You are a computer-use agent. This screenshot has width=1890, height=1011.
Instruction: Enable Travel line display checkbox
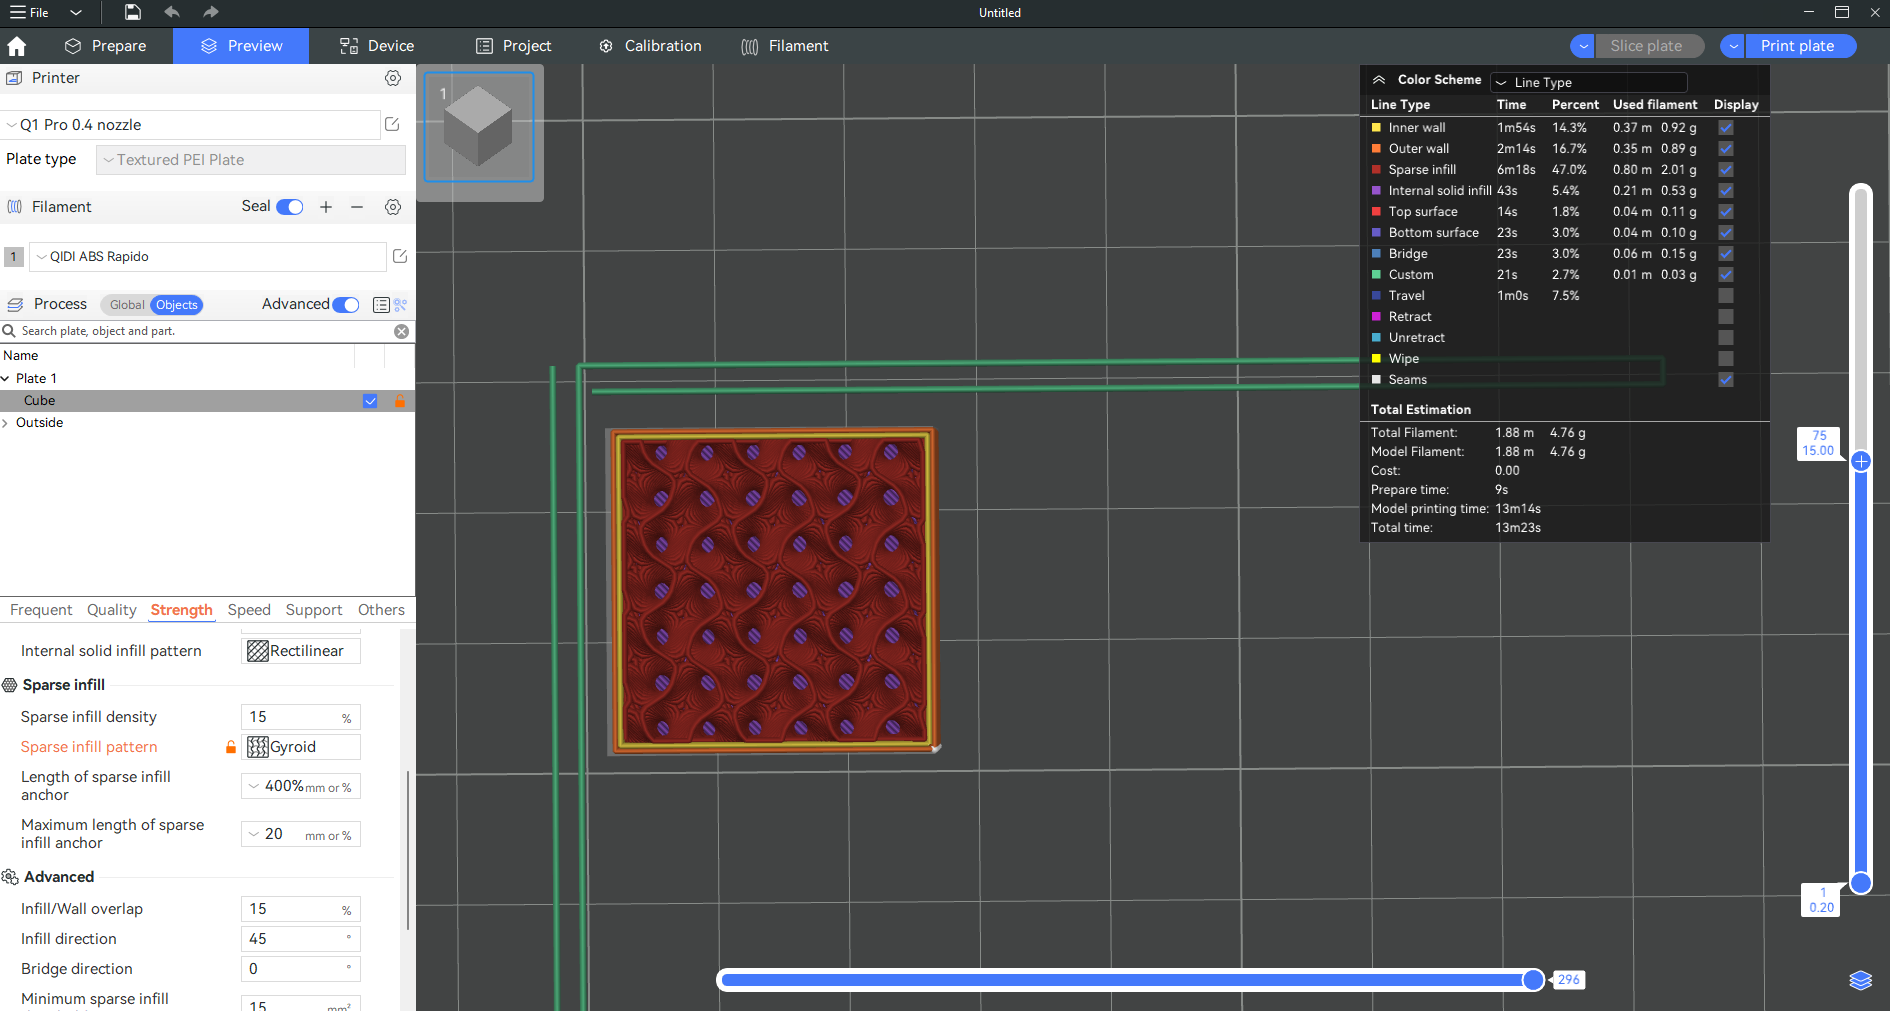(1725, 296)
